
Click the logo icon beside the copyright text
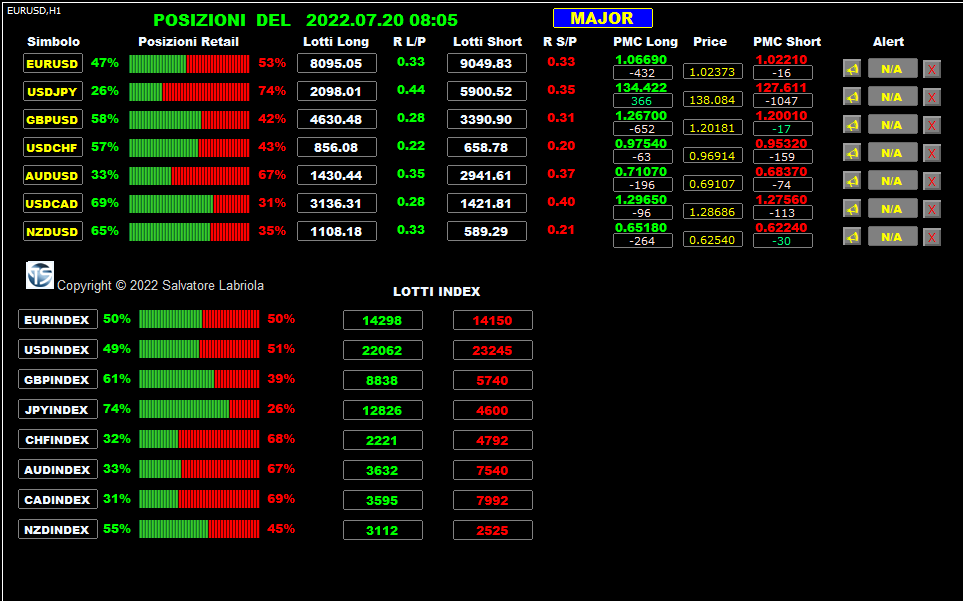coord(40,274)
